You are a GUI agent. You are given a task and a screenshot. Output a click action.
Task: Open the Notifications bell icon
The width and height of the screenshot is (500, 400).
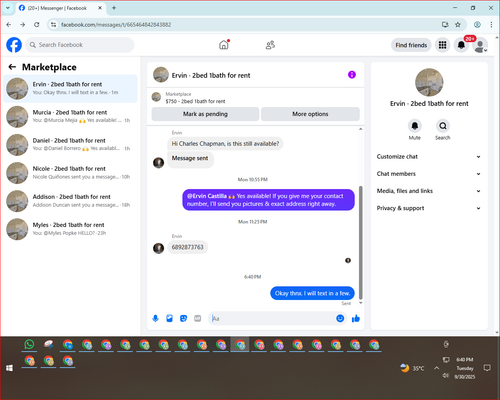(x=461, y=45)
